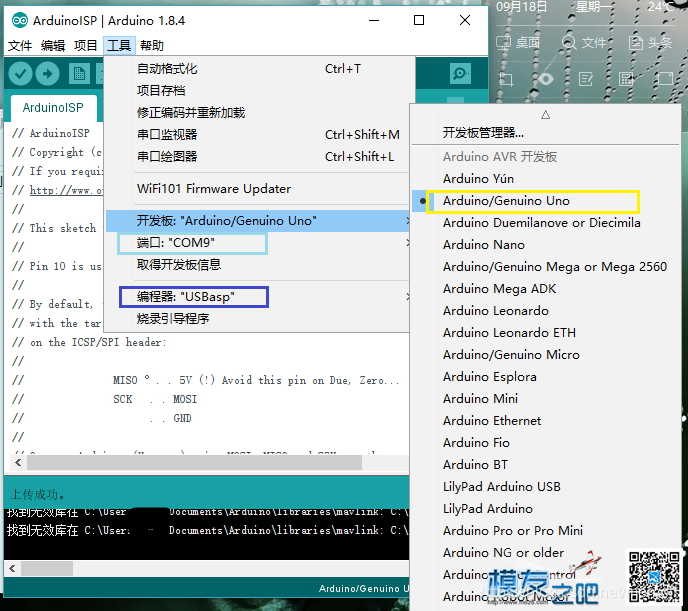
Task: Select Arduino Leonardo ETH board
Action: pyautogui.click(x=545, y=332)
